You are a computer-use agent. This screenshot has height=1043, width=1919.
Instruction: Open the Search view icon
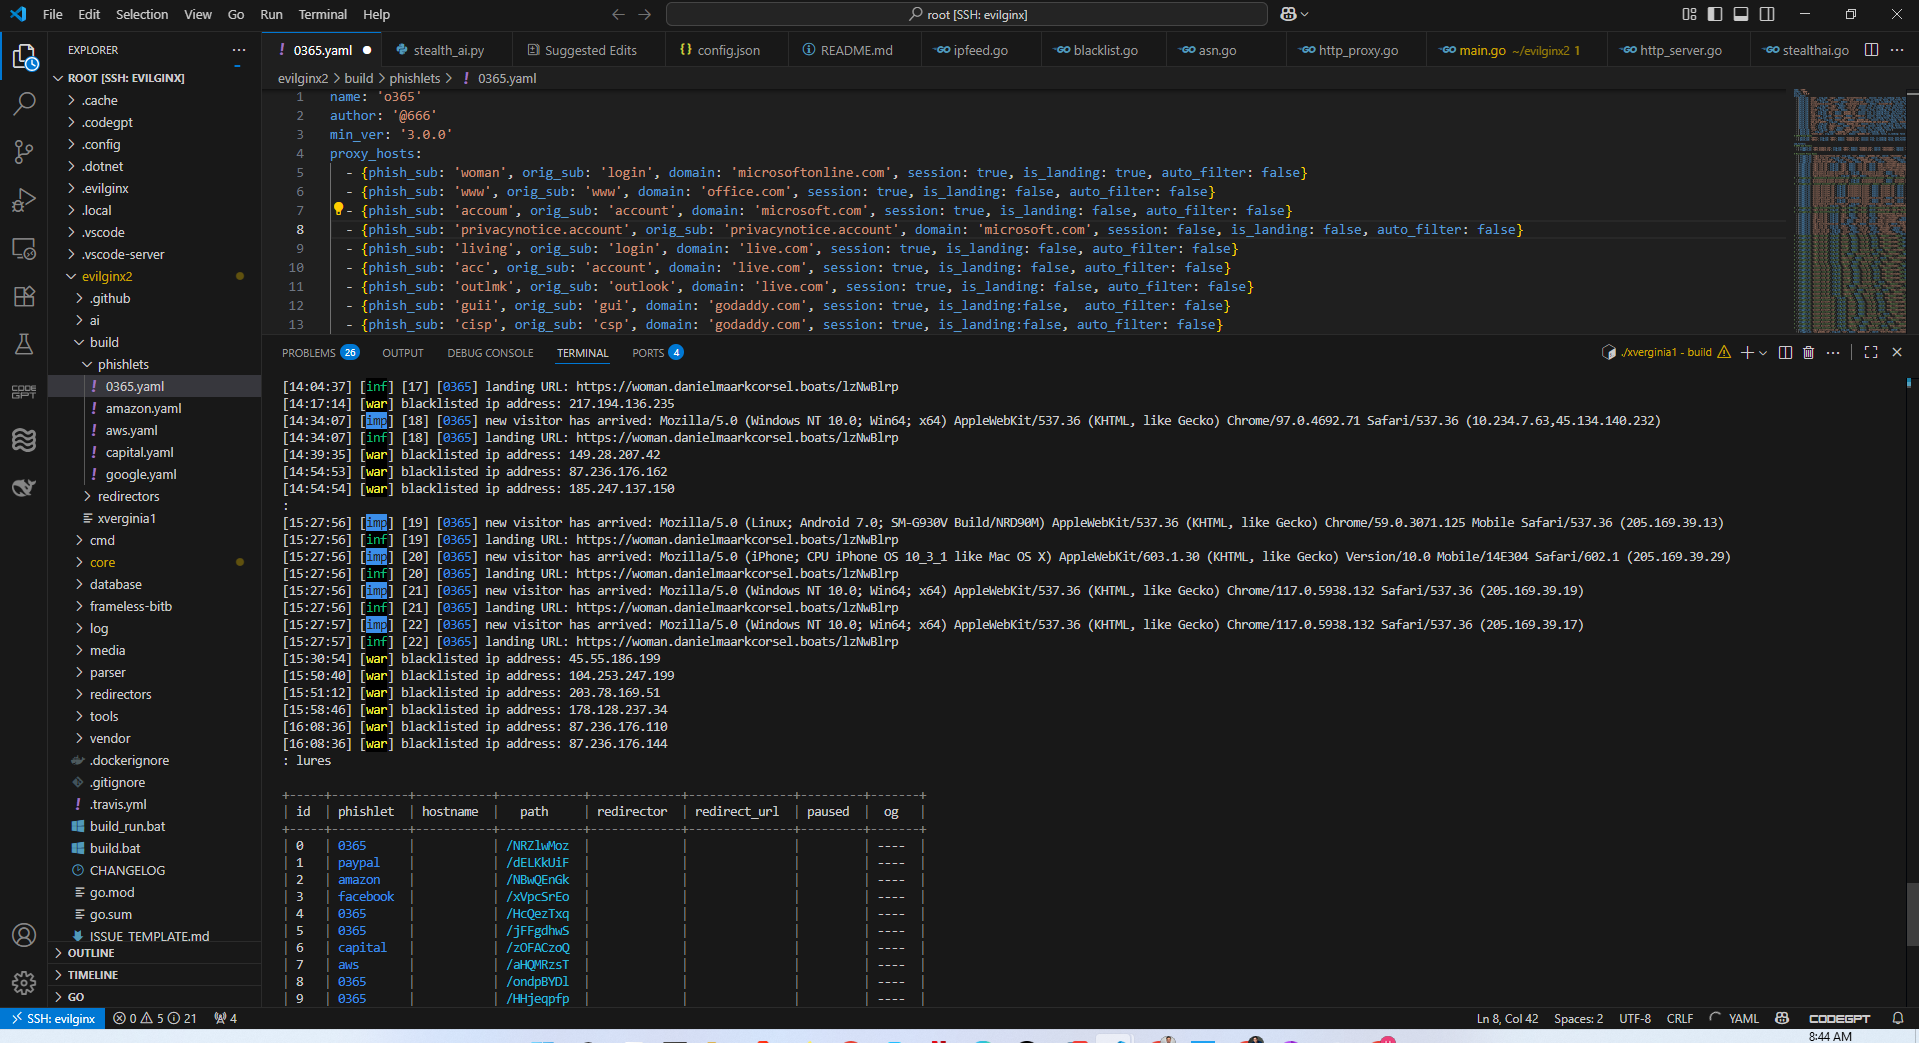pos(24,103)
